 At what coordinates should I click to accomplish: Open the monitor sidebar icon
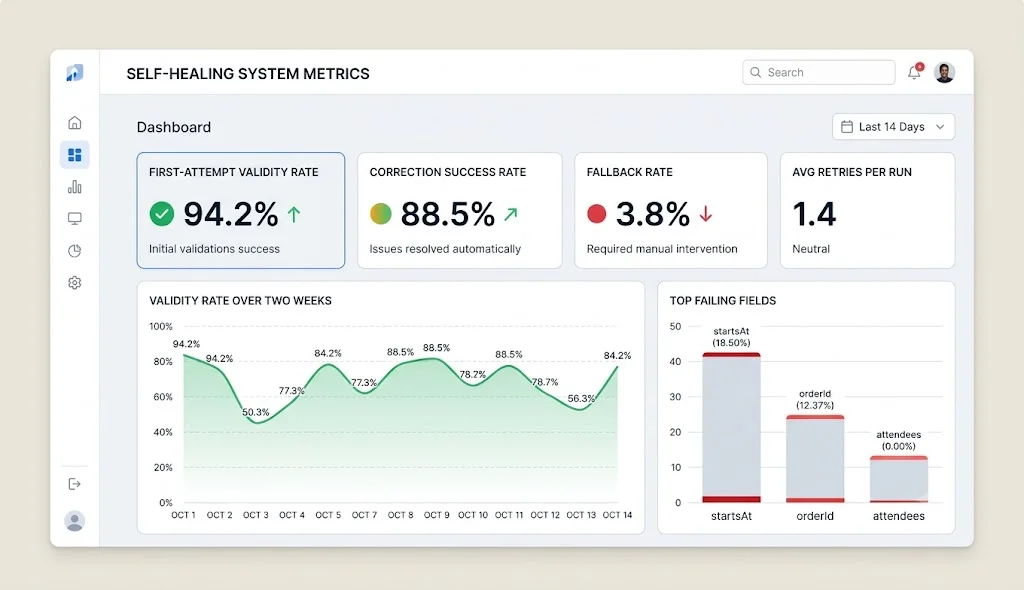click(x=74, y=218)
